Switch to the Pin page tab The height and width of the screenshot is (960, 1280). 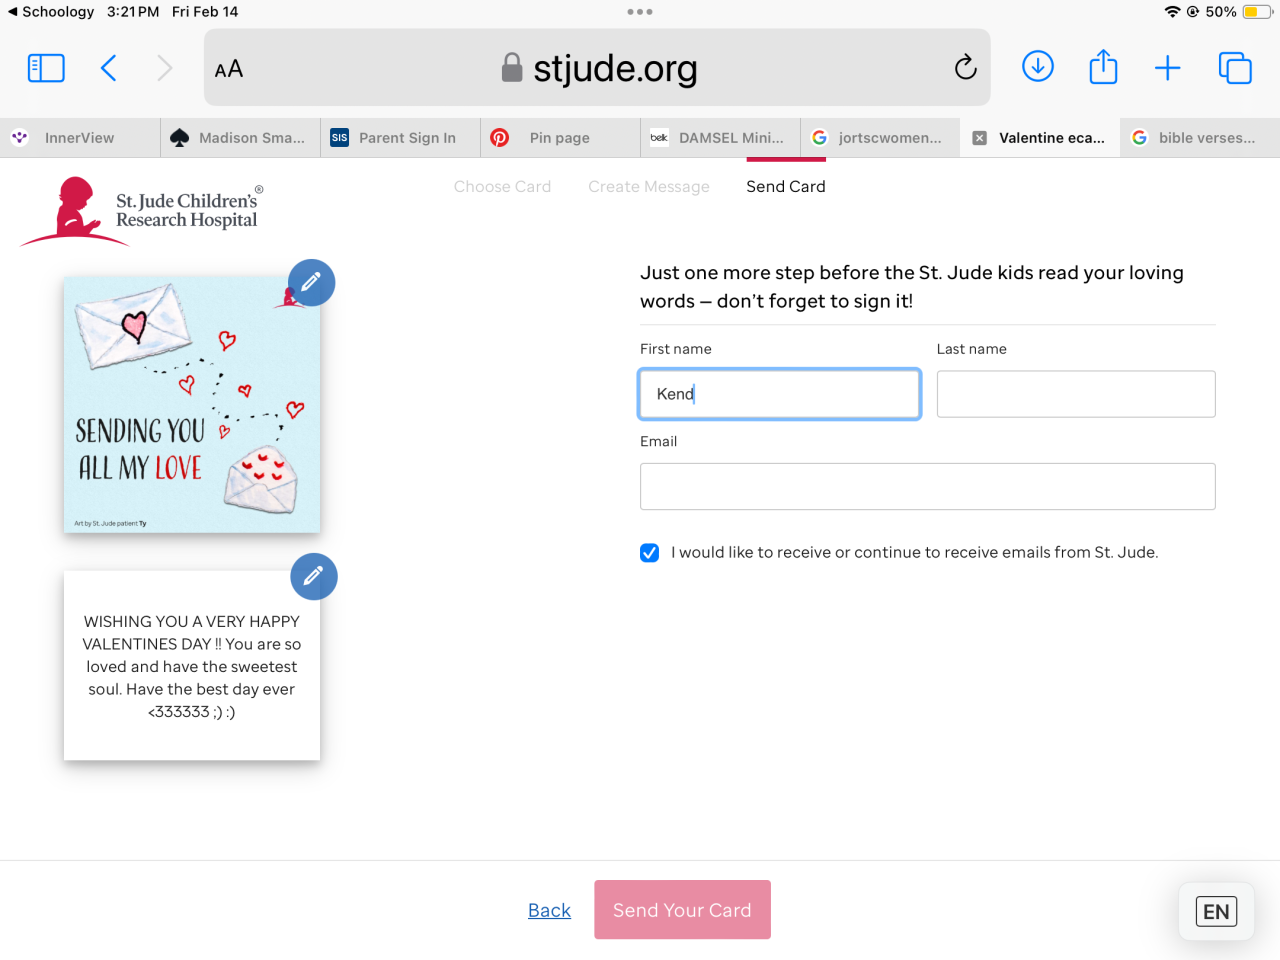[559, 138]
